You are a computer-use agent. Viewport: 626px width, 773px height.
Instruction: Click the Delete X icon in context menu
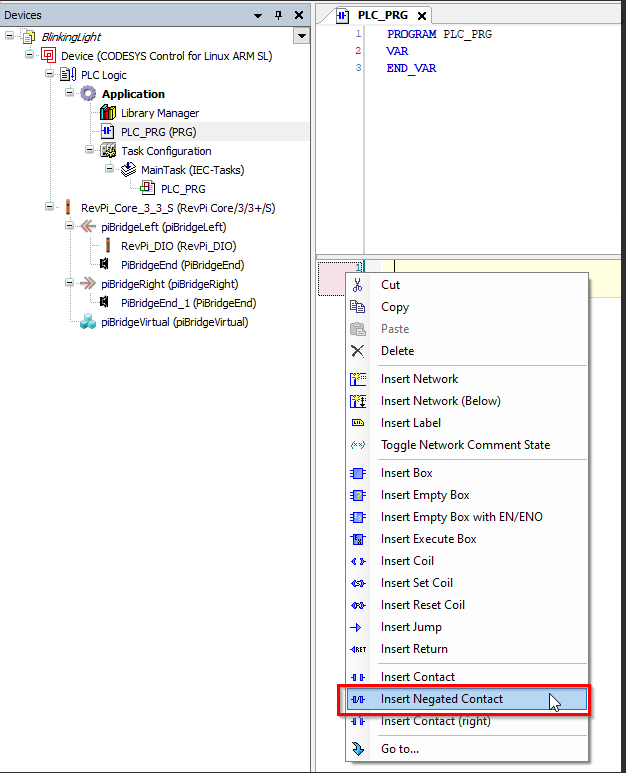[358, 351]
